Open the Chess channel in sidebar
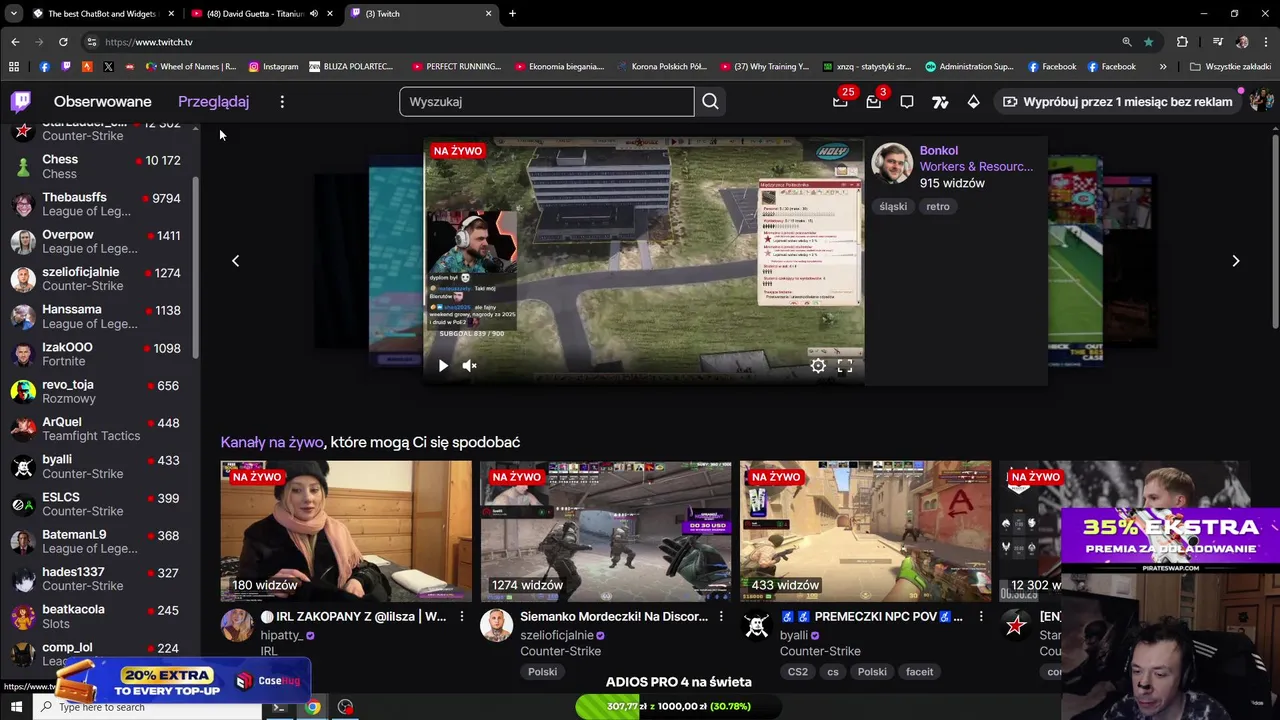The width and height of the screenshot is (1280, 720). tap(100, 167)
